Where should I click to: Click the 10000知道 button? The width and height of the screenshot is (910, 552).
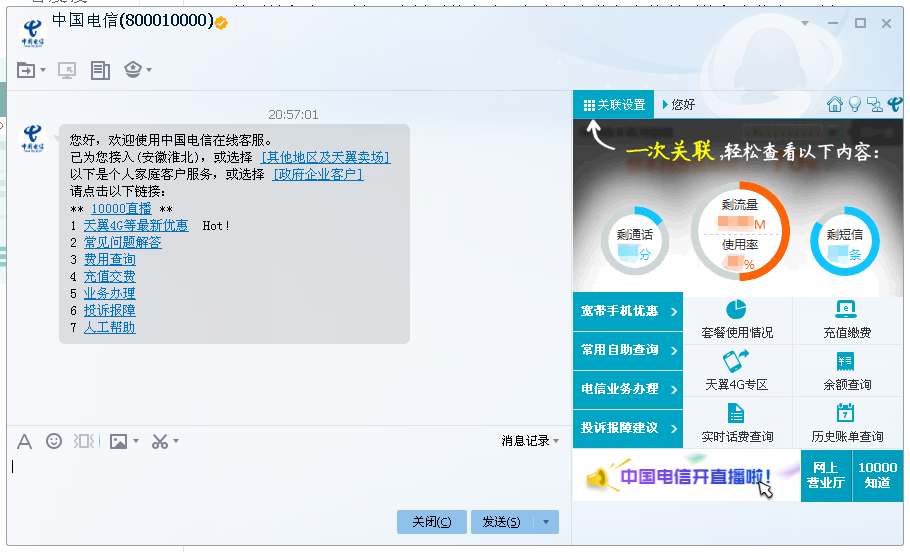[x=878, y=475]
